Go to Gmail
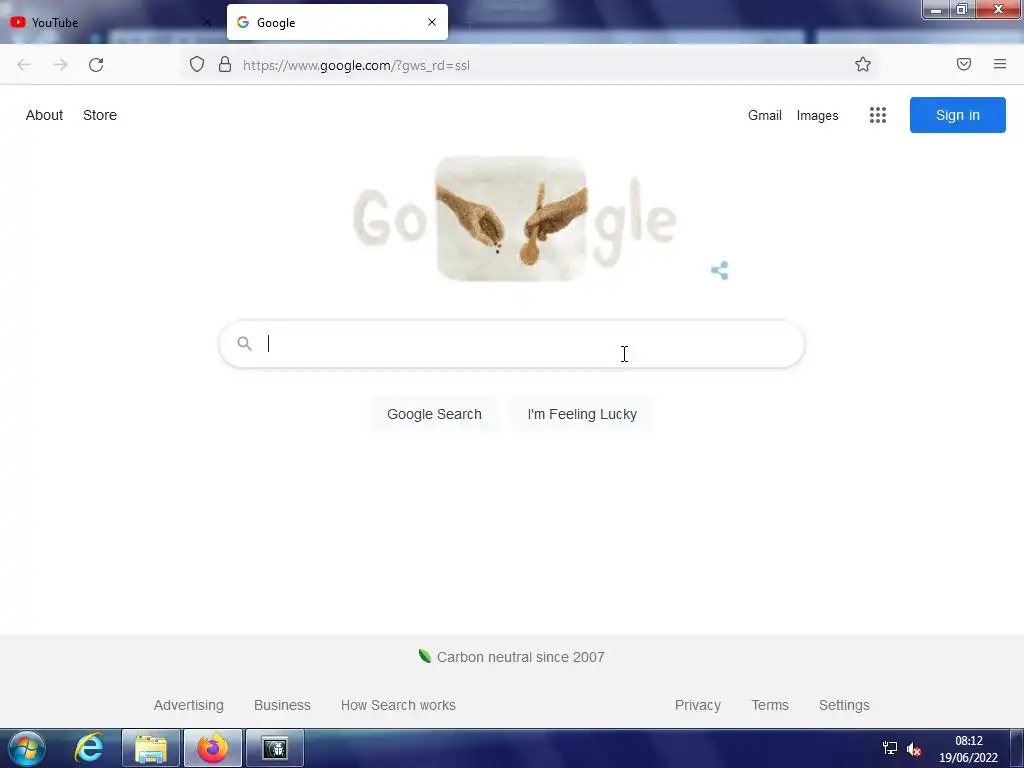The image size is (1024, 768). pyautogui.click(x=765, y=115)
